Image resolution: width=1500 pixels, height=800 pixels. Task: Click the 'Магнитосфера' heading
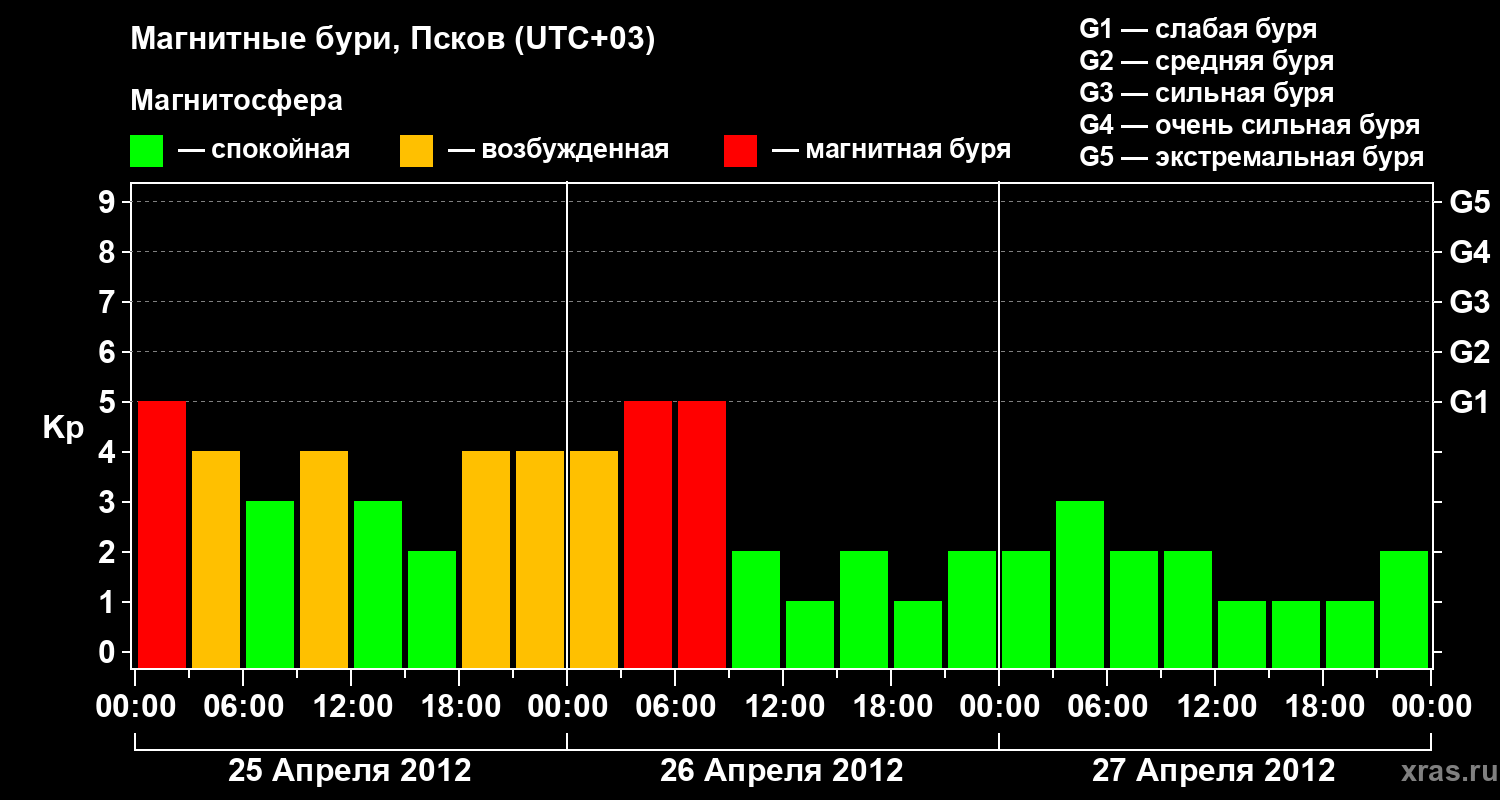236,101
